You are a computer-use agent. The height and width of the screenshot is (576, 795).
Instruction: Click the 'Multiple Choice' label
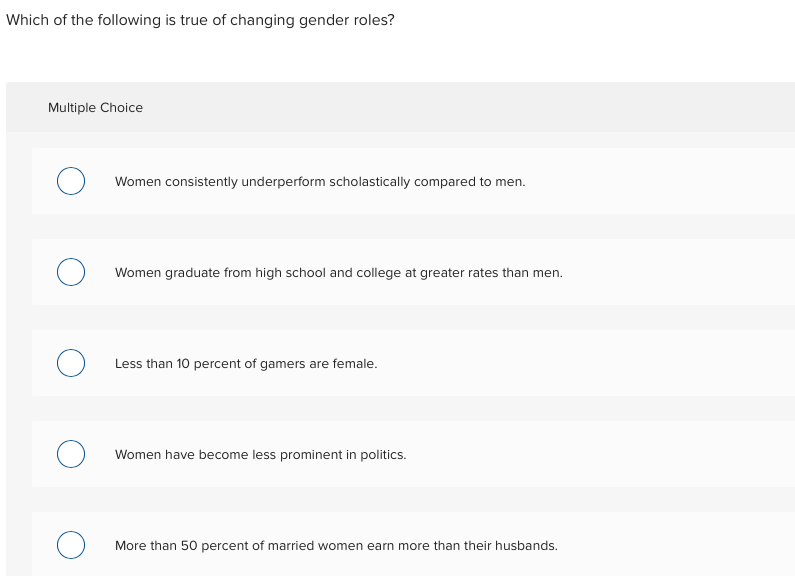click(95, 108)
